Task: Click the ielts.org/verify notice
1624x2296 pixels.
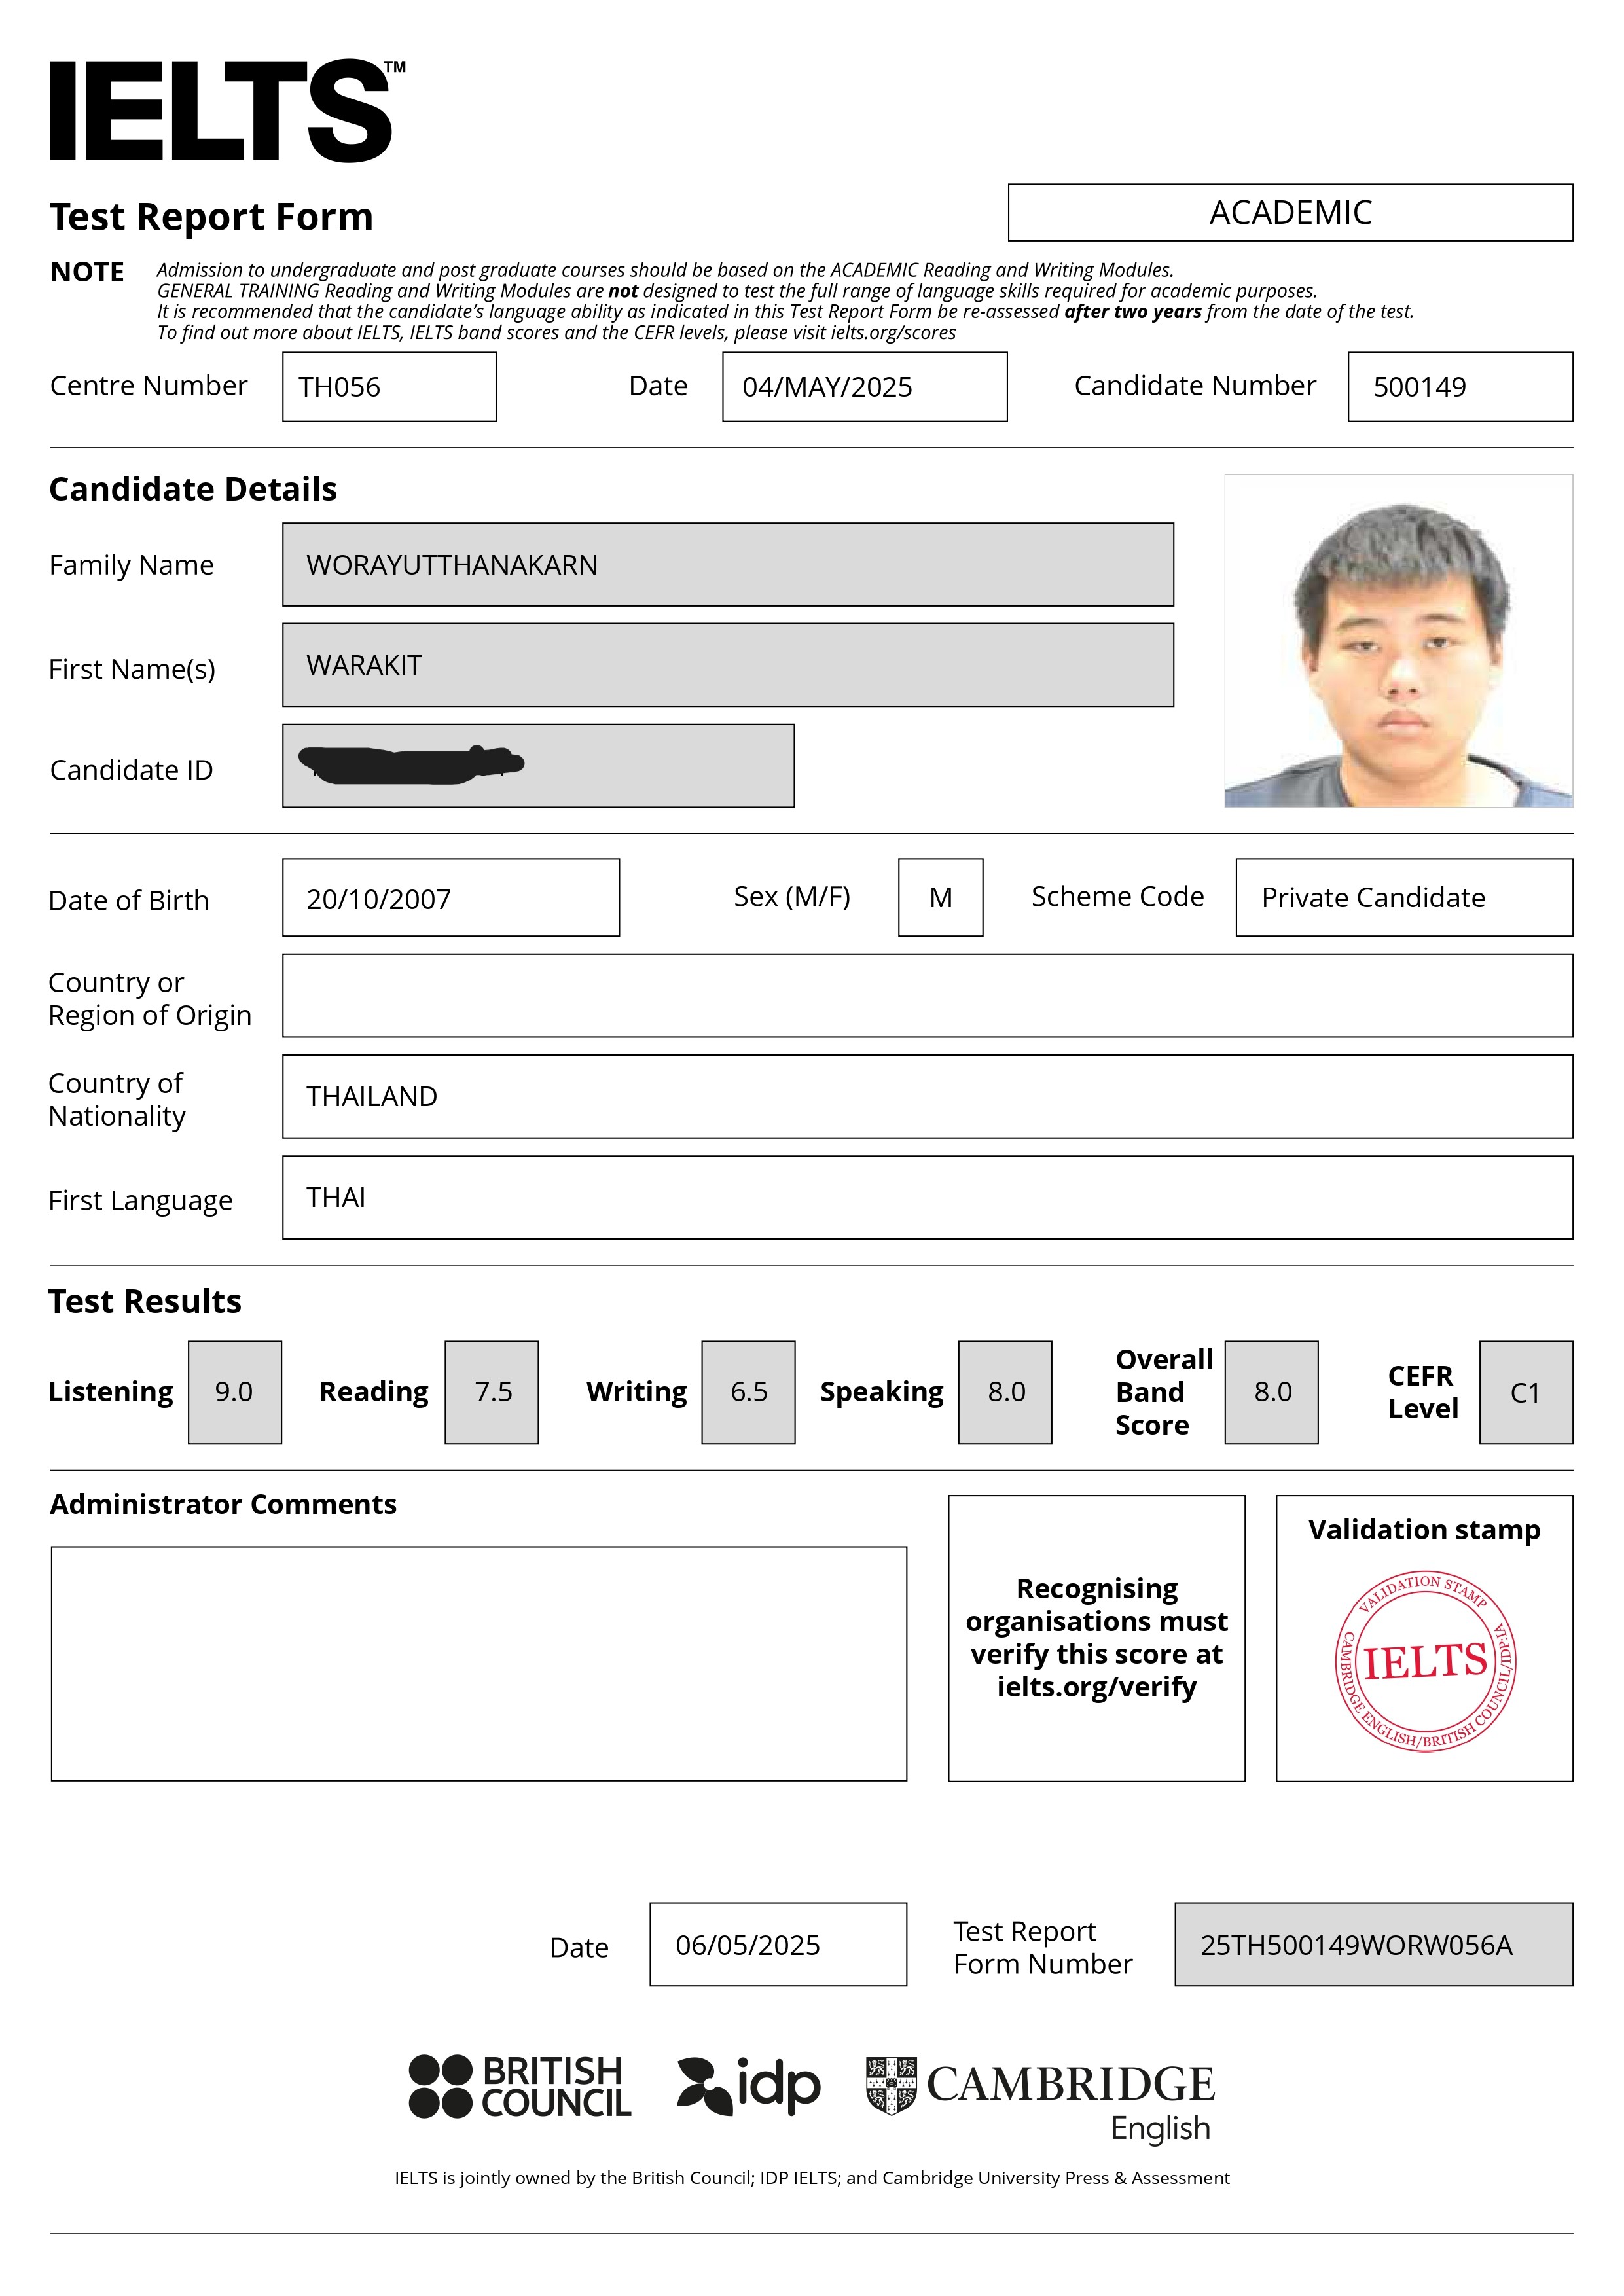Action: pos(1097,1638)
